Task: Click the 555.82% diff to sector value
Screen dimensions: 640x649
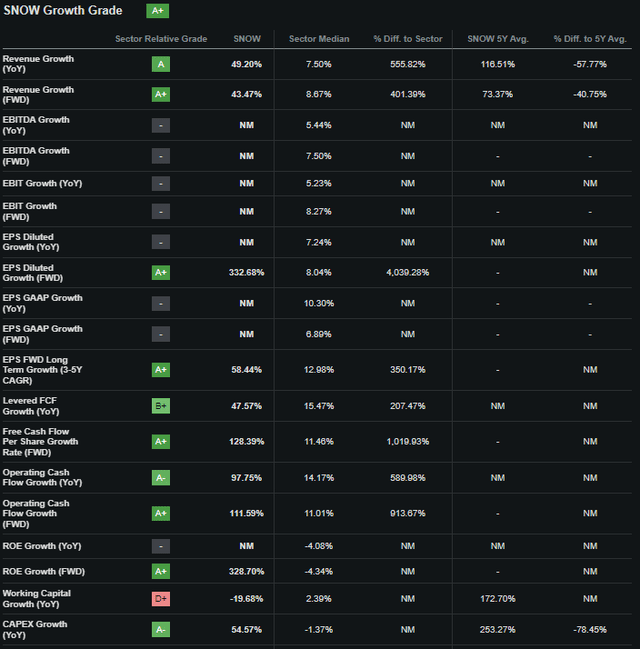Action: [408, 64]
